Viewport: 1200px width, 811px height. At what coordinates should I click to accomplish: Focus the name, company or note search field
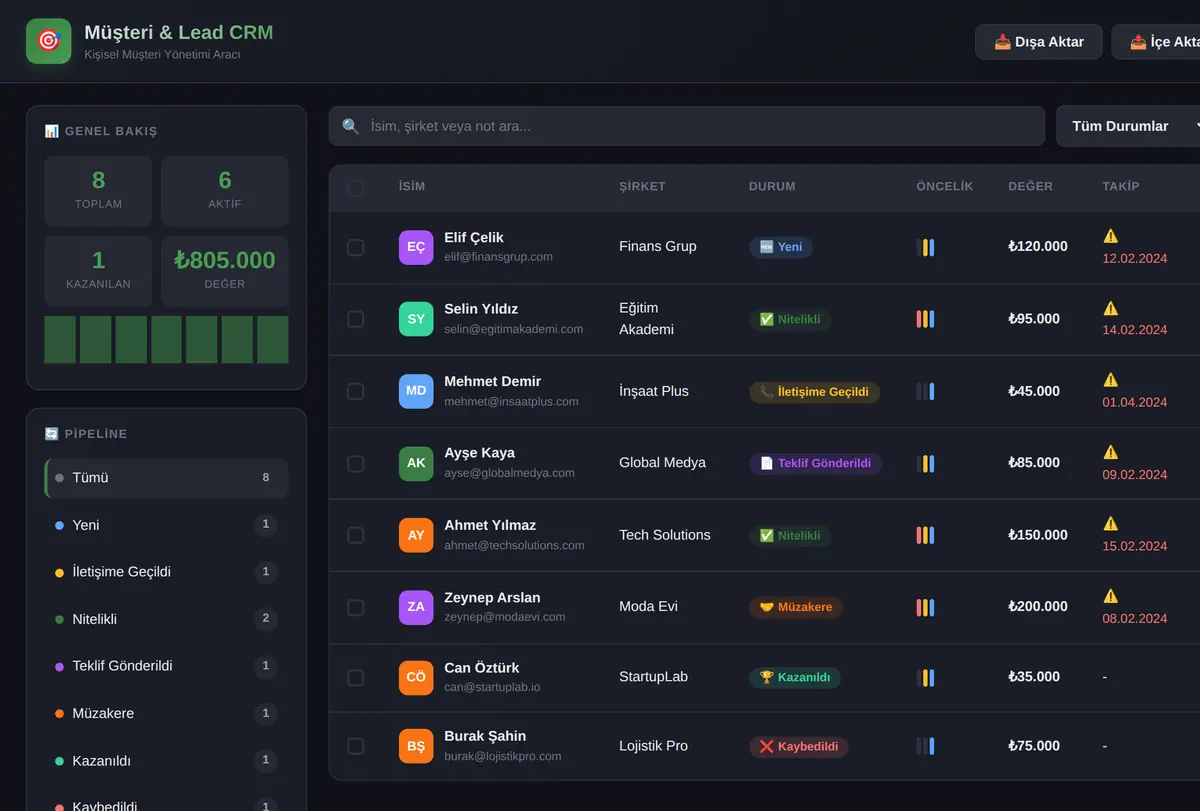687,127
